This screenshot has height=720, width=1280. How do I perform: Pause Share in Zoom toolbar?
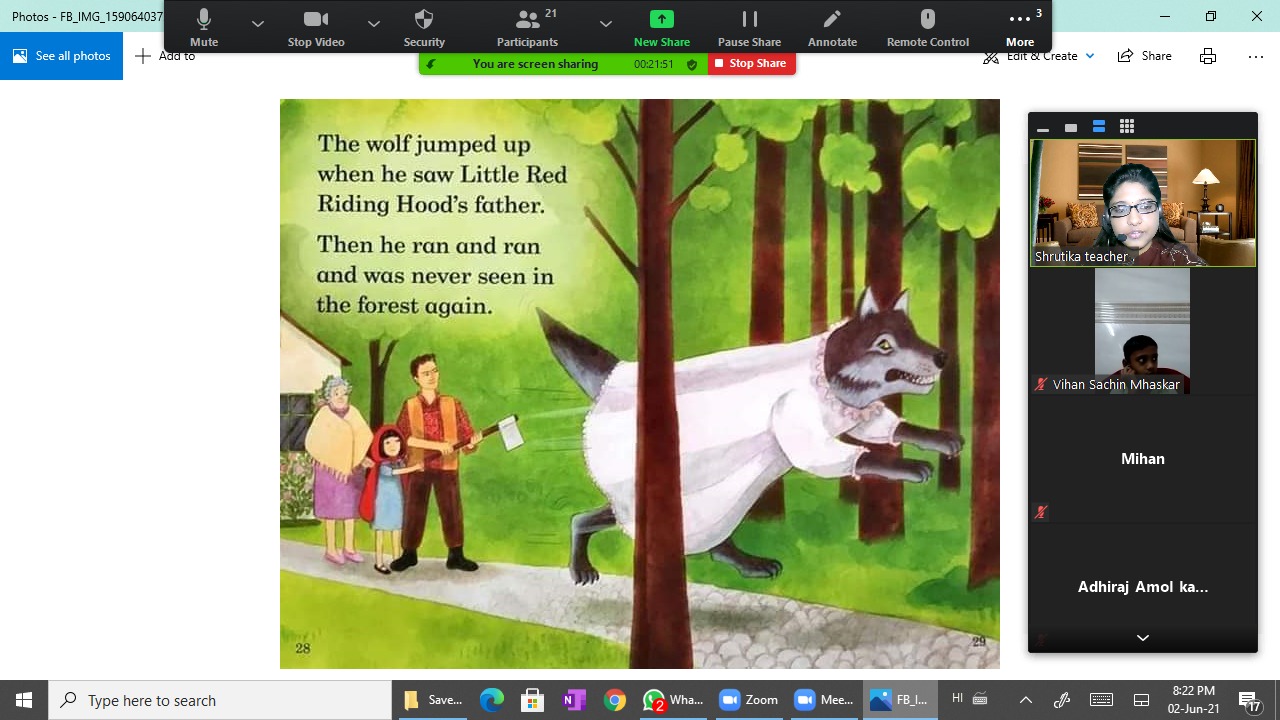(749, 27)
